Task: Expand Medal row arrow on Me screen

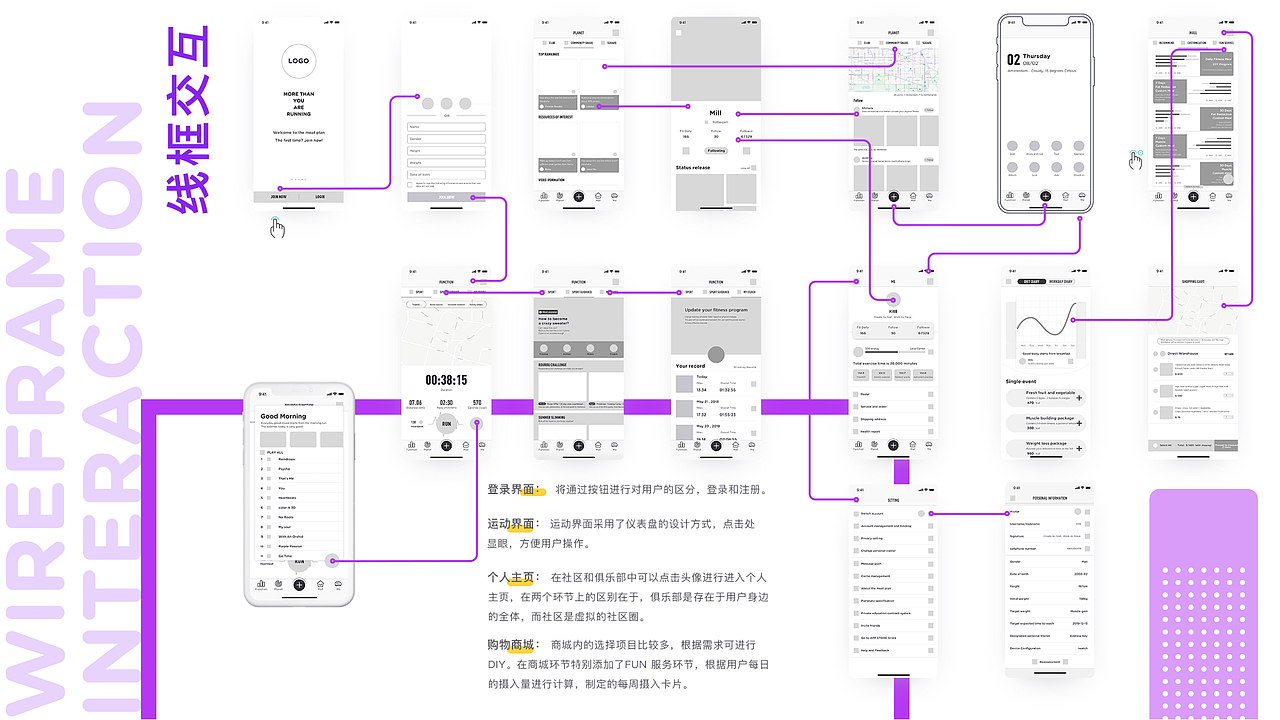Action: pyautogui.click(x=933, y=394)
